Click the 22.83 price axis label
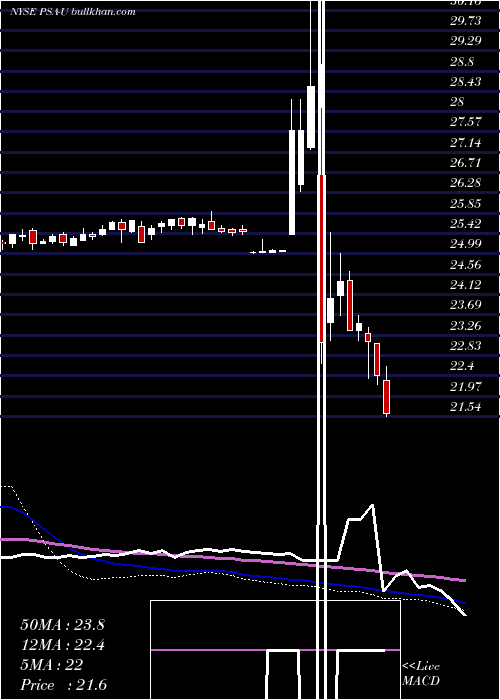This screenshot has height=700, width=500. [x=466, y=346]
